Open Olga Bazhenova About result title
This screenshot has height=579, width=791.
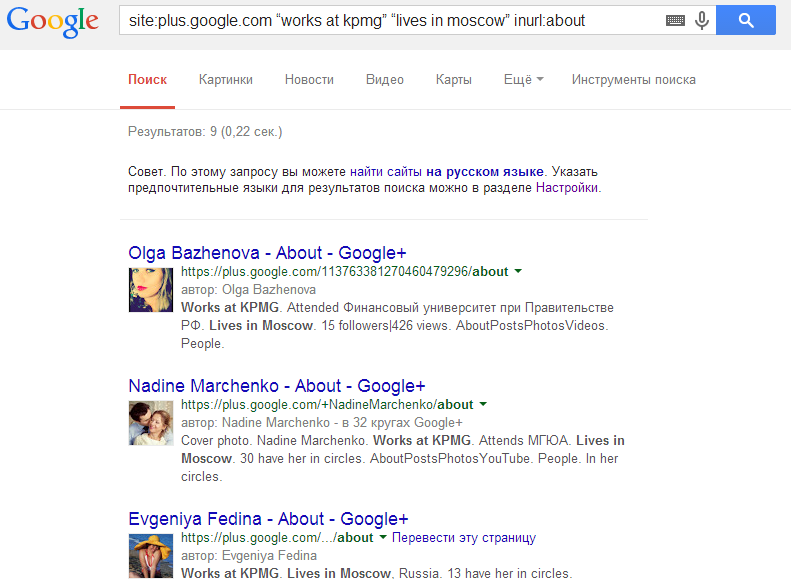(267, 253)
